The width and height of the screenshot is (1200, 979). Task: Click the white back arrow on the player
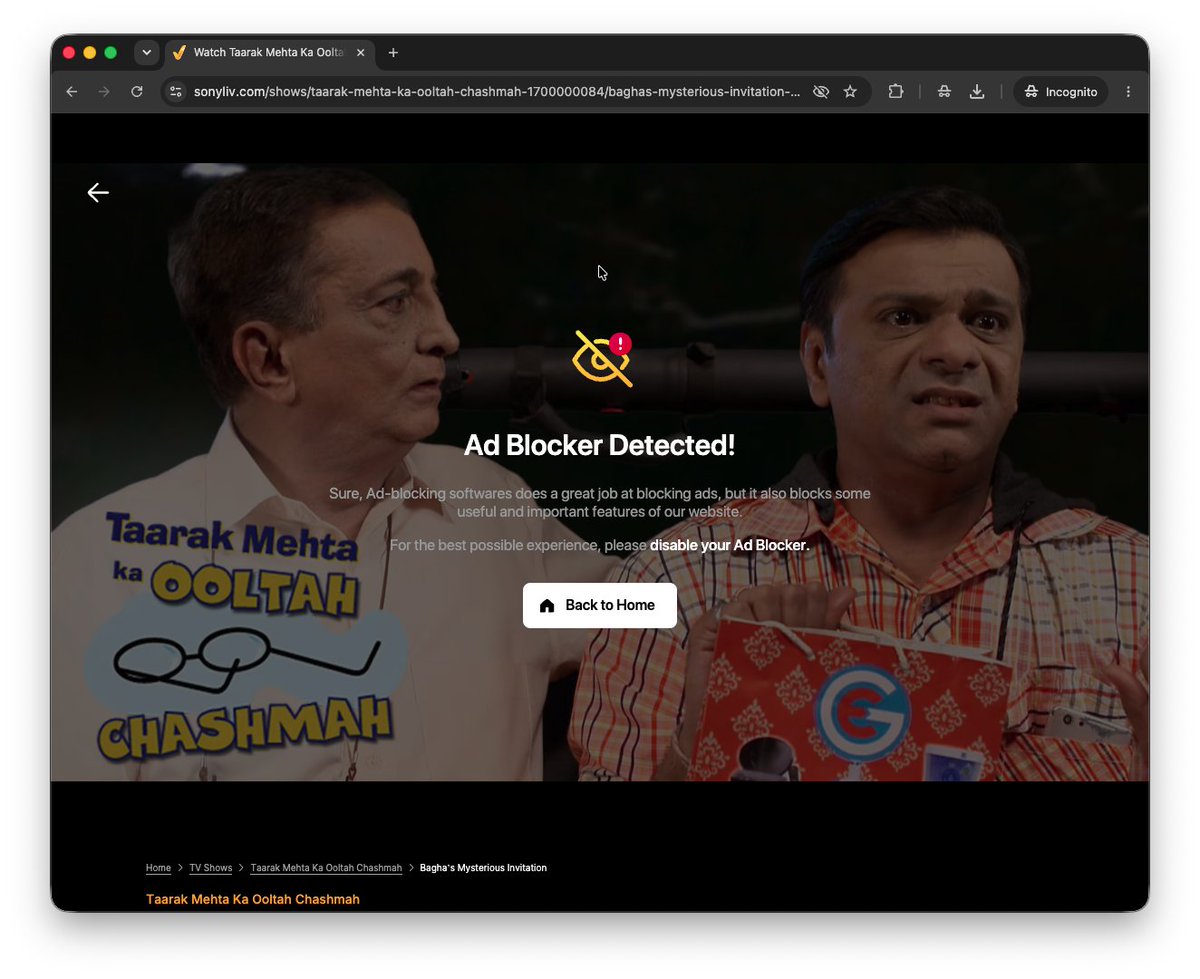click(x=98, y=193)
